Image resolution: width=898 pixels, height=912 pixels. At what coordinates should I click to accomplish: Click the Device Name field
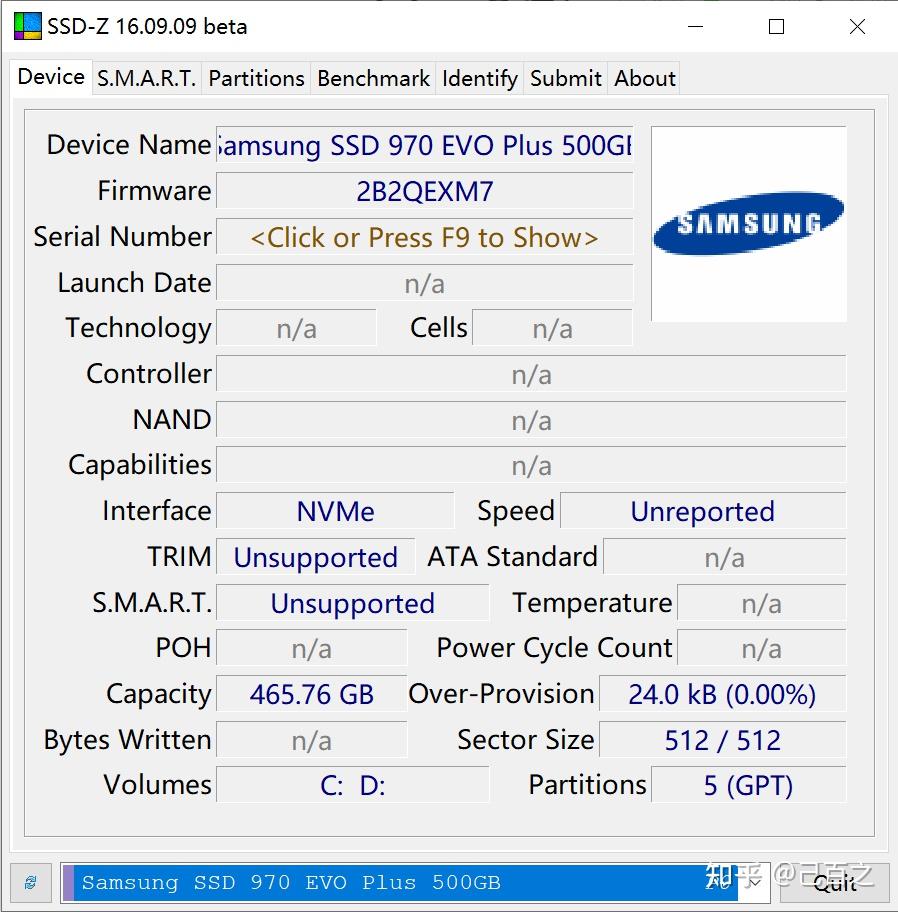coord(425,145)
